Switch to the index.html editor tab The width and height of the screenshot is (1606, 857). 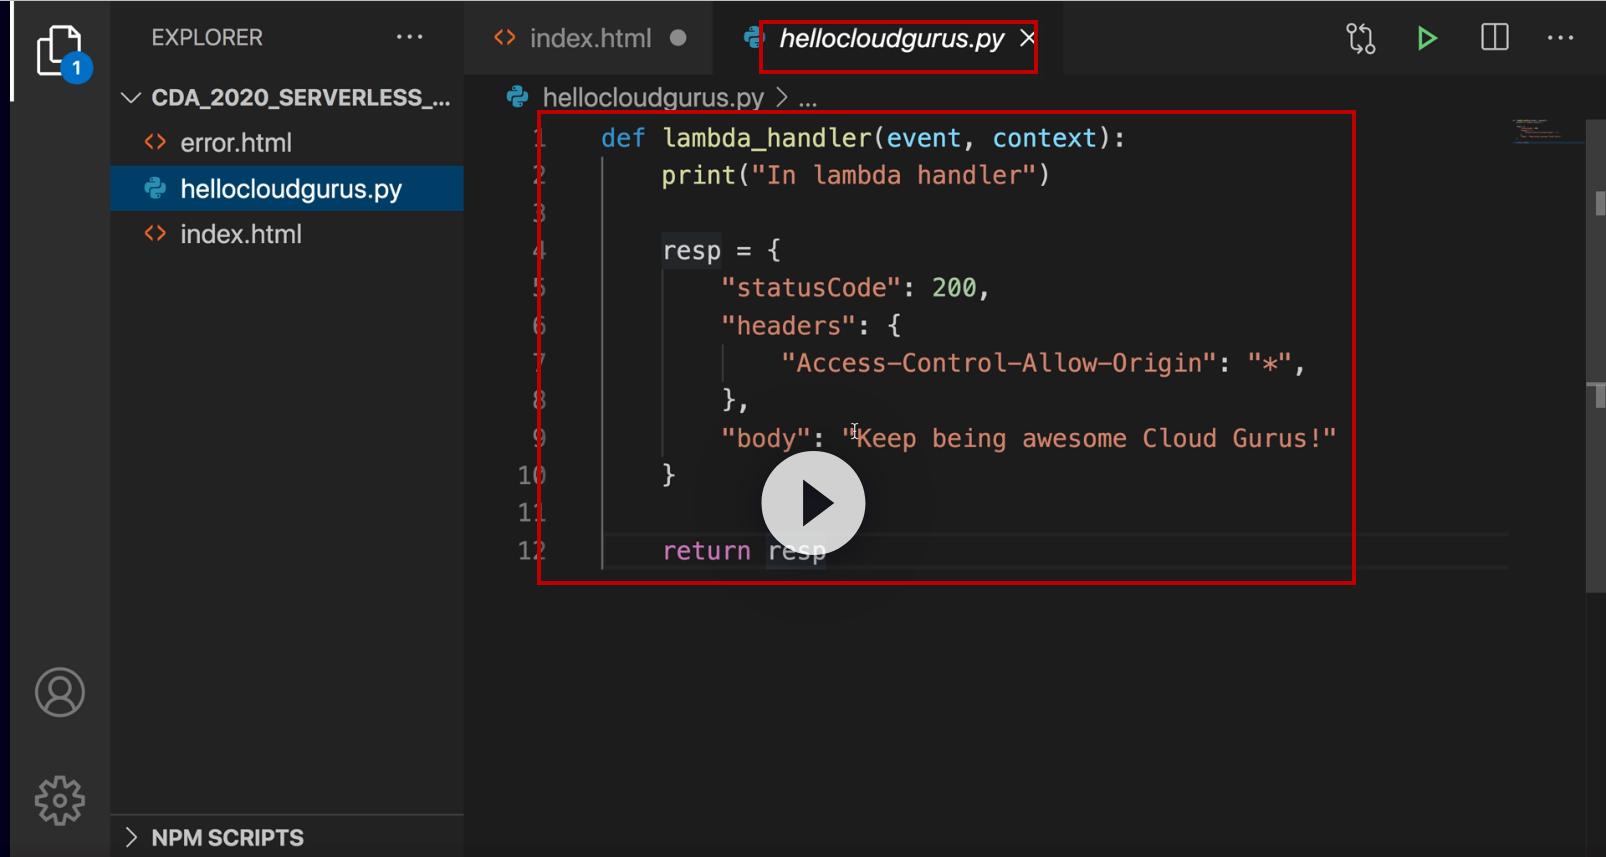[590, 38]
